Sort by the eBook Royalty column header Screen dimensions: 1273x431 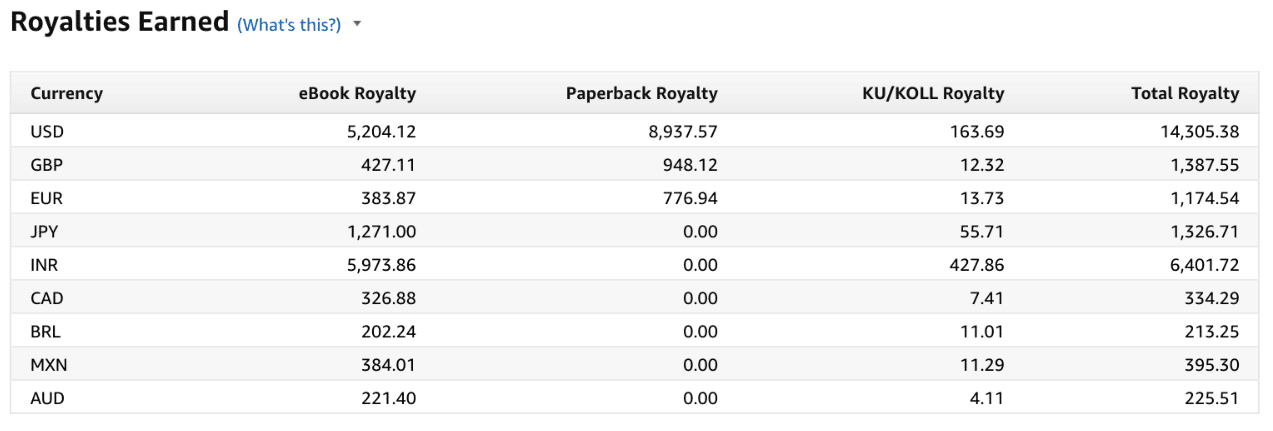click(357, 93)
